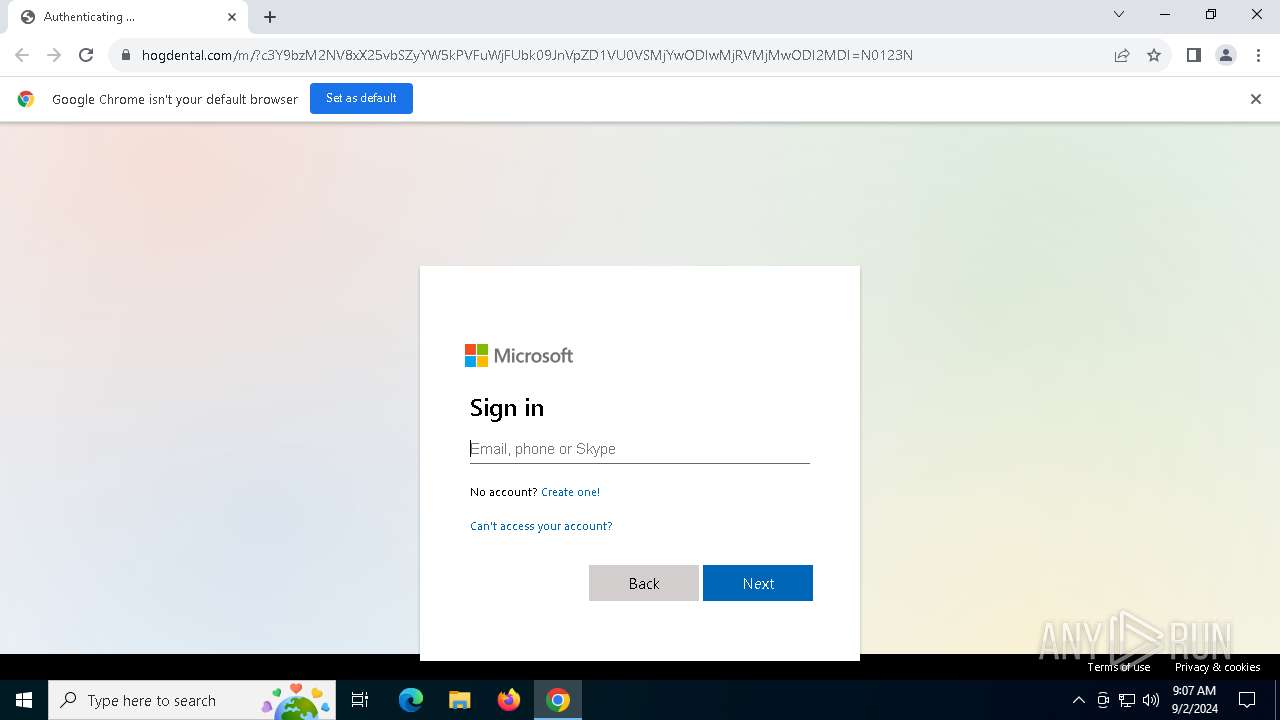Expand the tab search chevron

(x=1119, y=15)
